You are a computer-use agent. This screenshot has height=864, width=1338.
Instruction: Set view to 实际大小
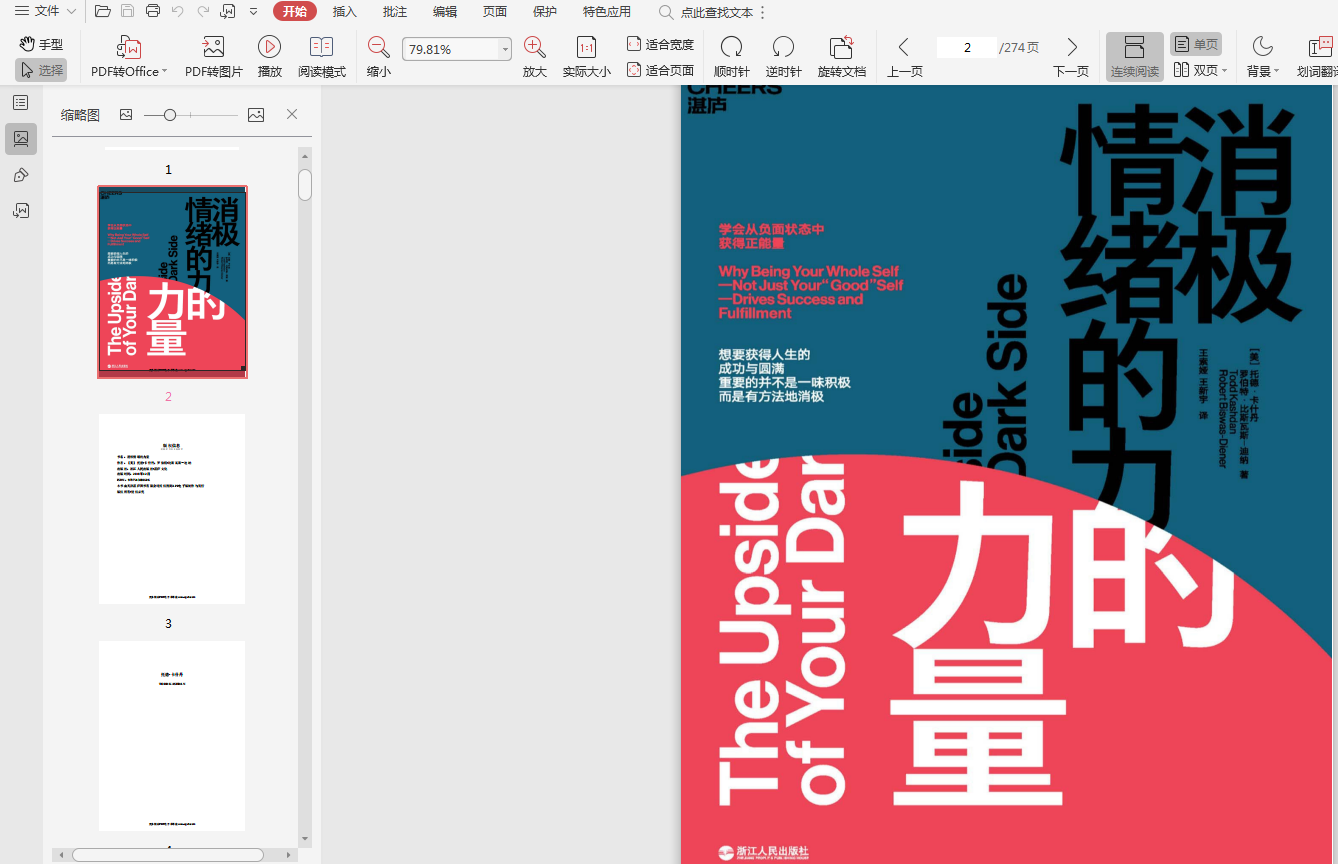(x=587, y=57)
